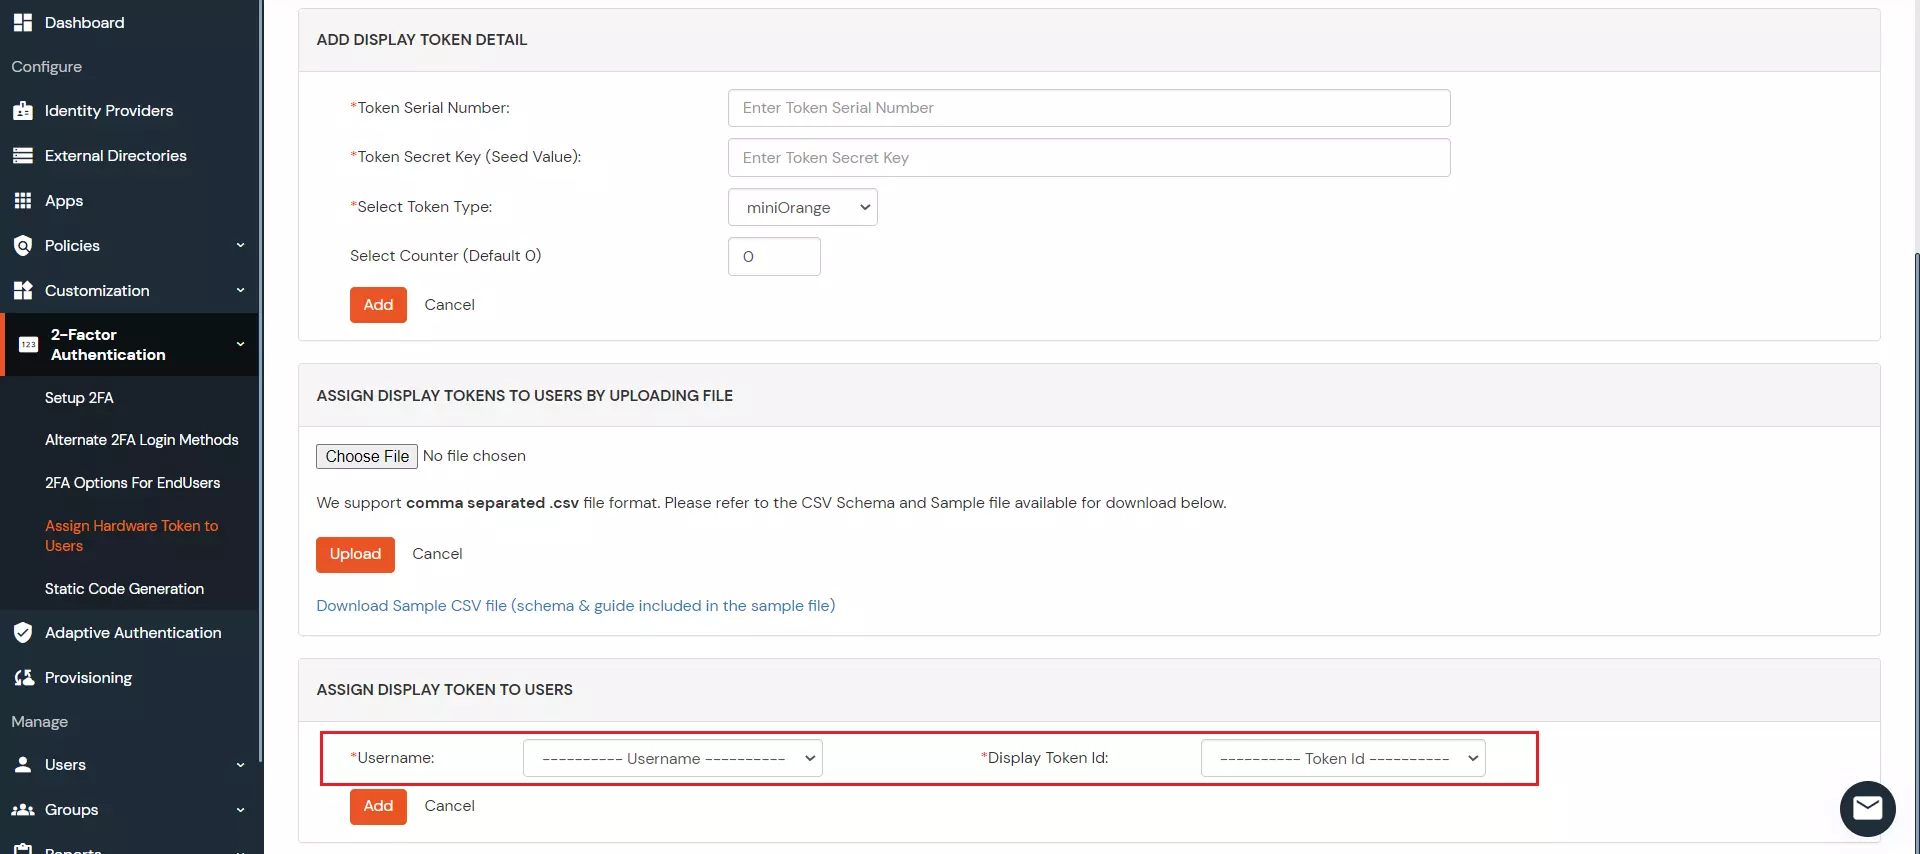Download the Sample CSV file link

575,606
